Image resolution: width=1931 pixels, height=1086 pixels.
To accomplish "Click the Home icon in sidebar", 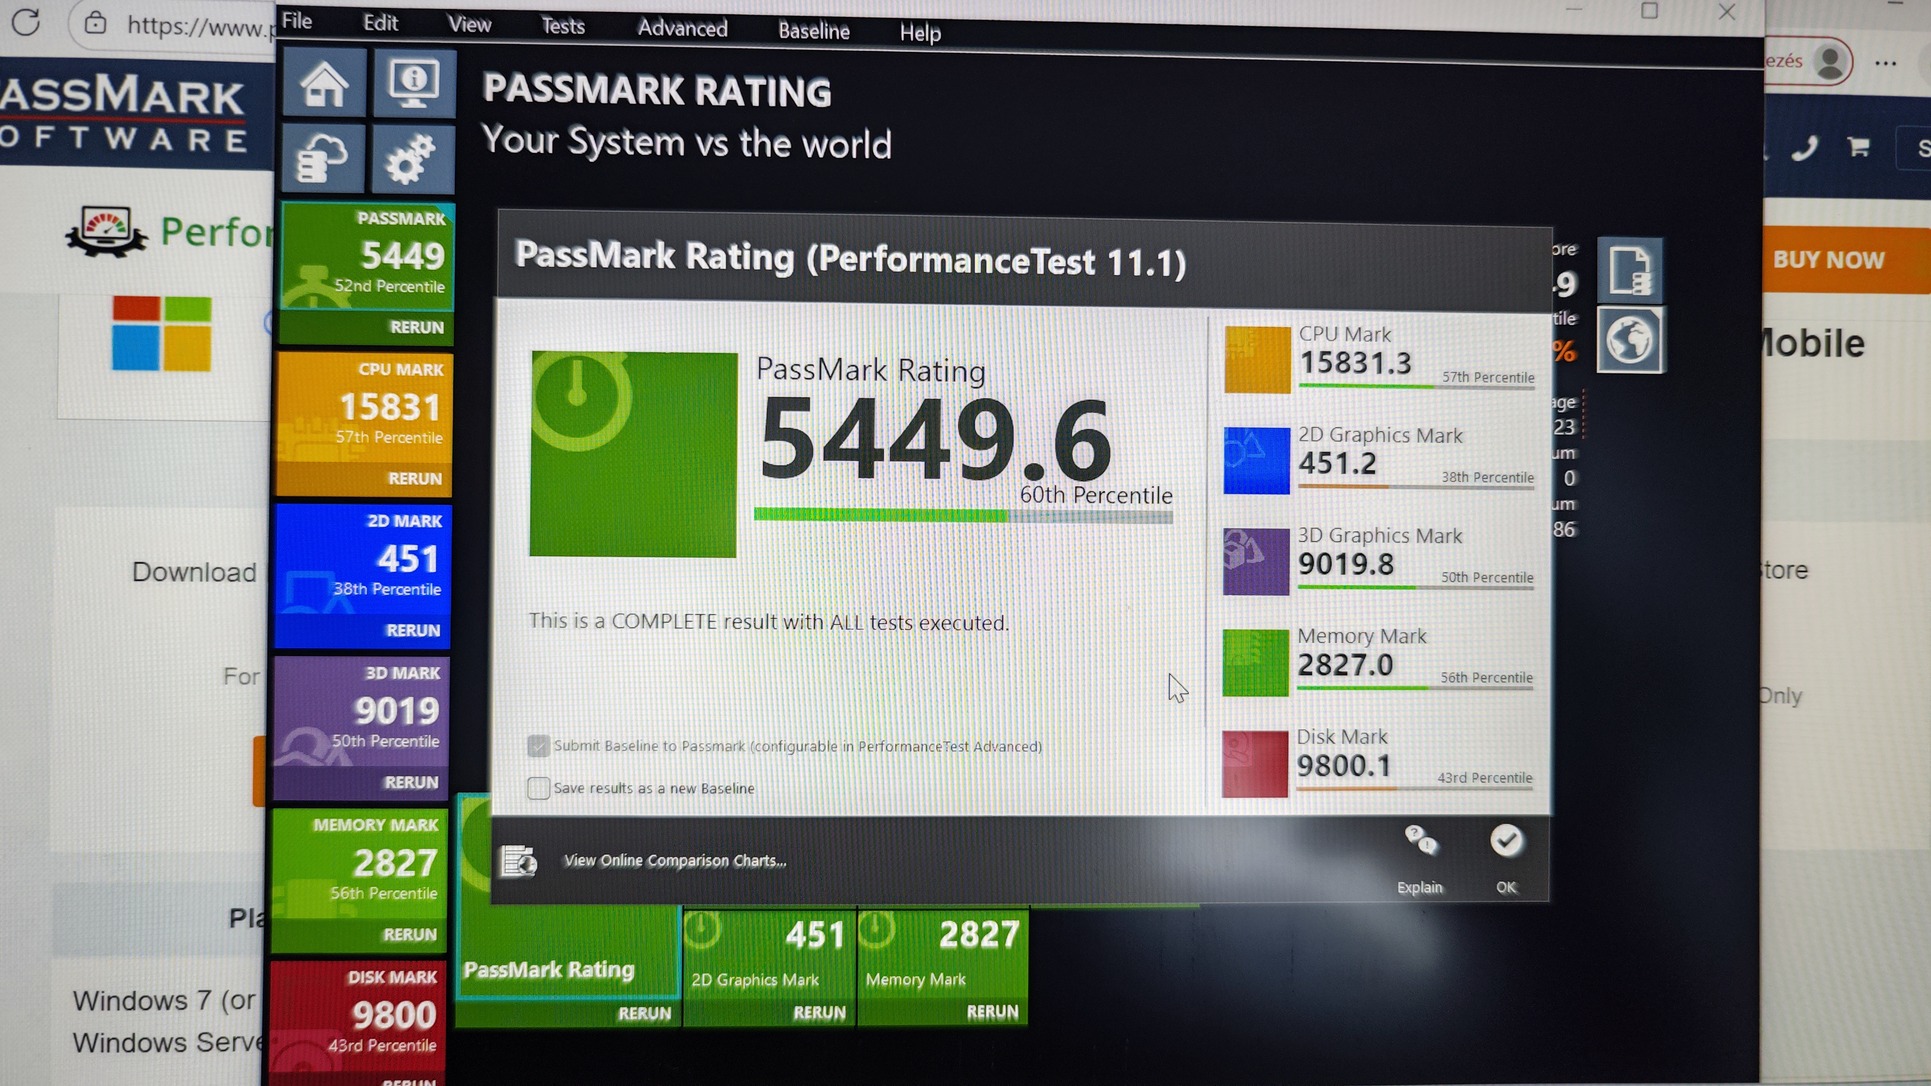I will pyautogui.click(x=323, y=84).
